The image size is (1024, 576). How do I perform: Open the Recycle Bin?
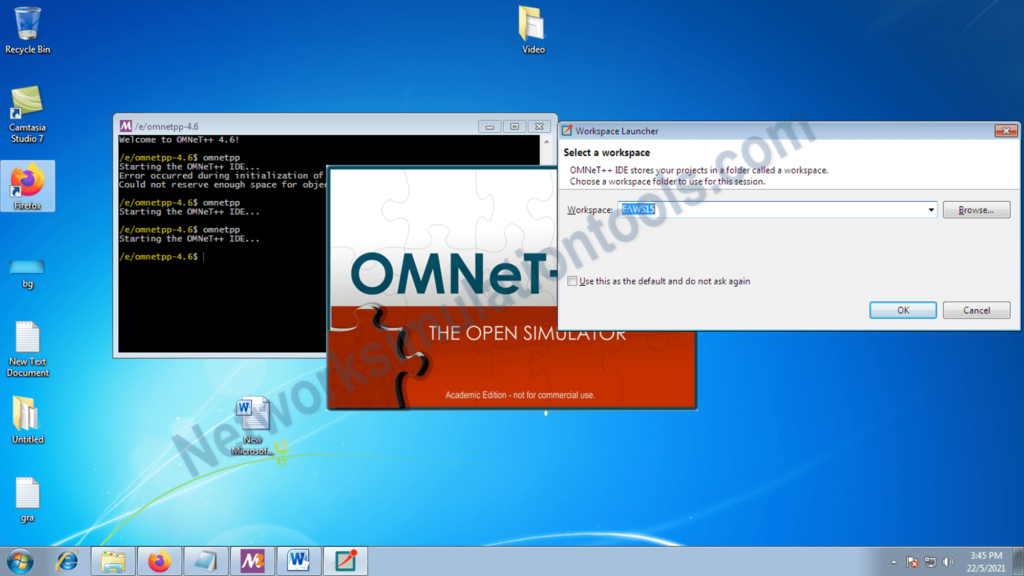tap(27, 22)
